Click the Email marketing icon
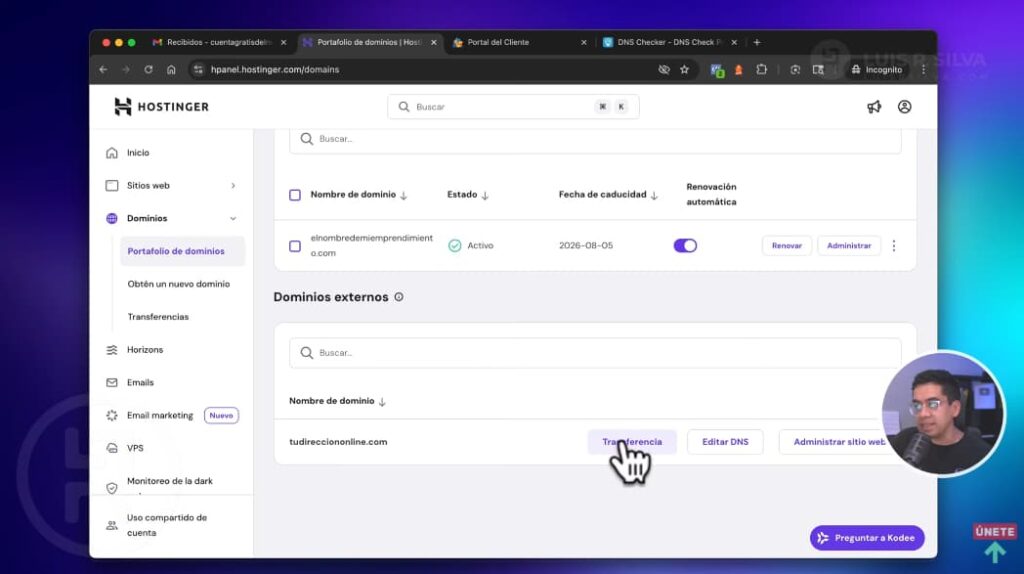Screen dimensions: 1024x574 tap(112, 415)
